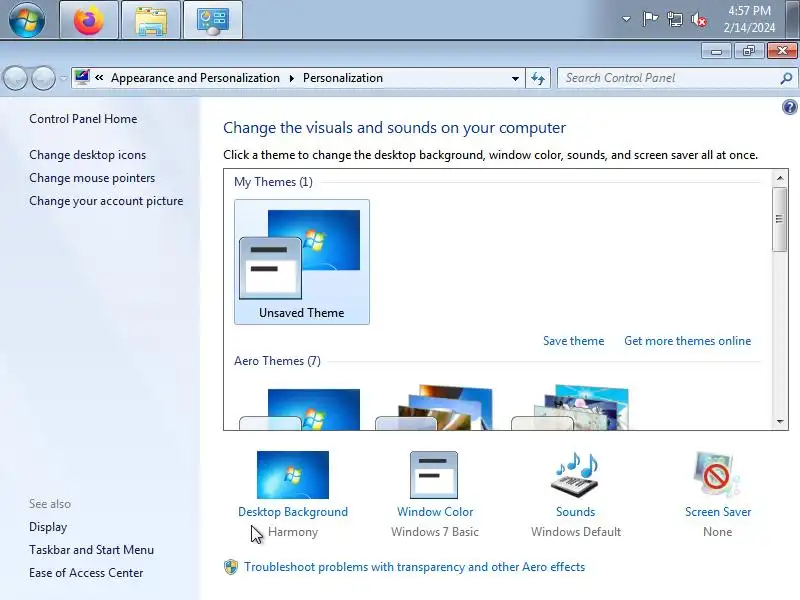Open Ease of Access Center link

pyautogui.click(x=86, y=573)
